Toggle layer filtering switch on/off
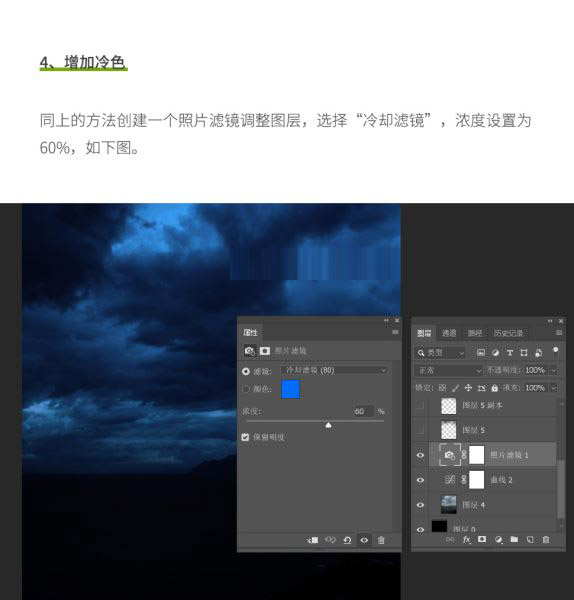This screenshot has width=574, height=600. pos(555,352)
